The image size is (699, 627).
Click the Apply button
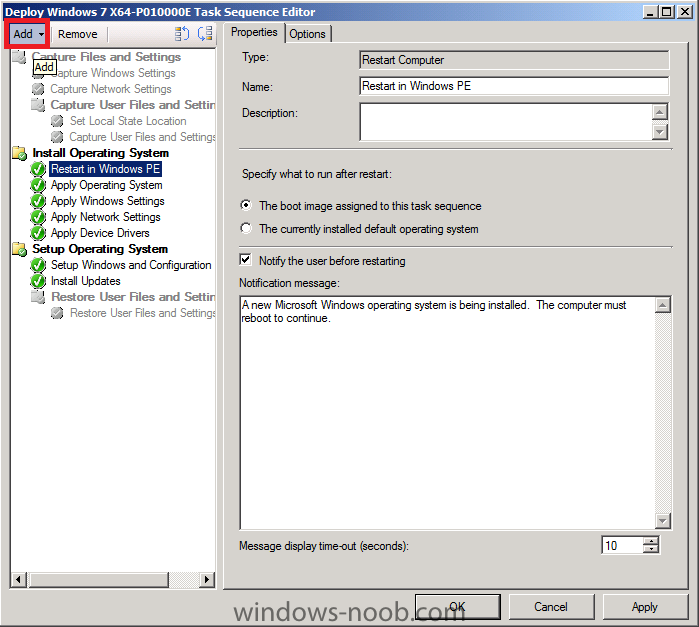645,607
